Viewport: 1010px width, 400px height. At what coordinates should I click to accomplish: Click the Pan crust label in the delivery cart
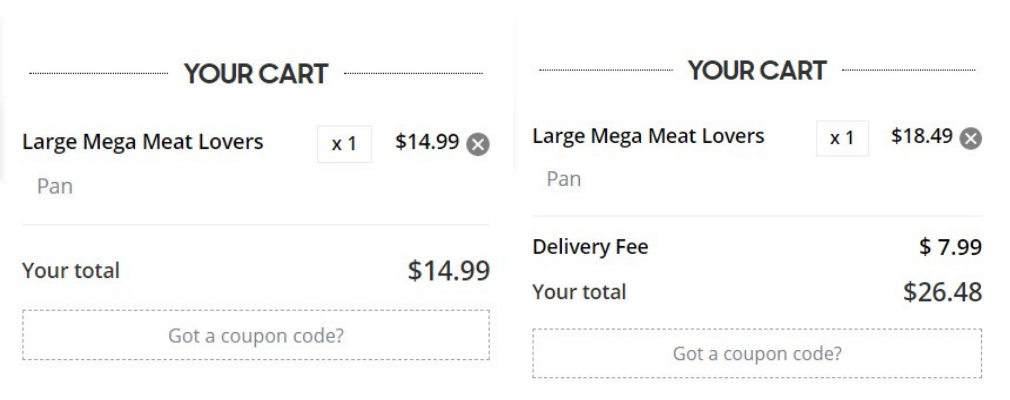tap(563, 179)
